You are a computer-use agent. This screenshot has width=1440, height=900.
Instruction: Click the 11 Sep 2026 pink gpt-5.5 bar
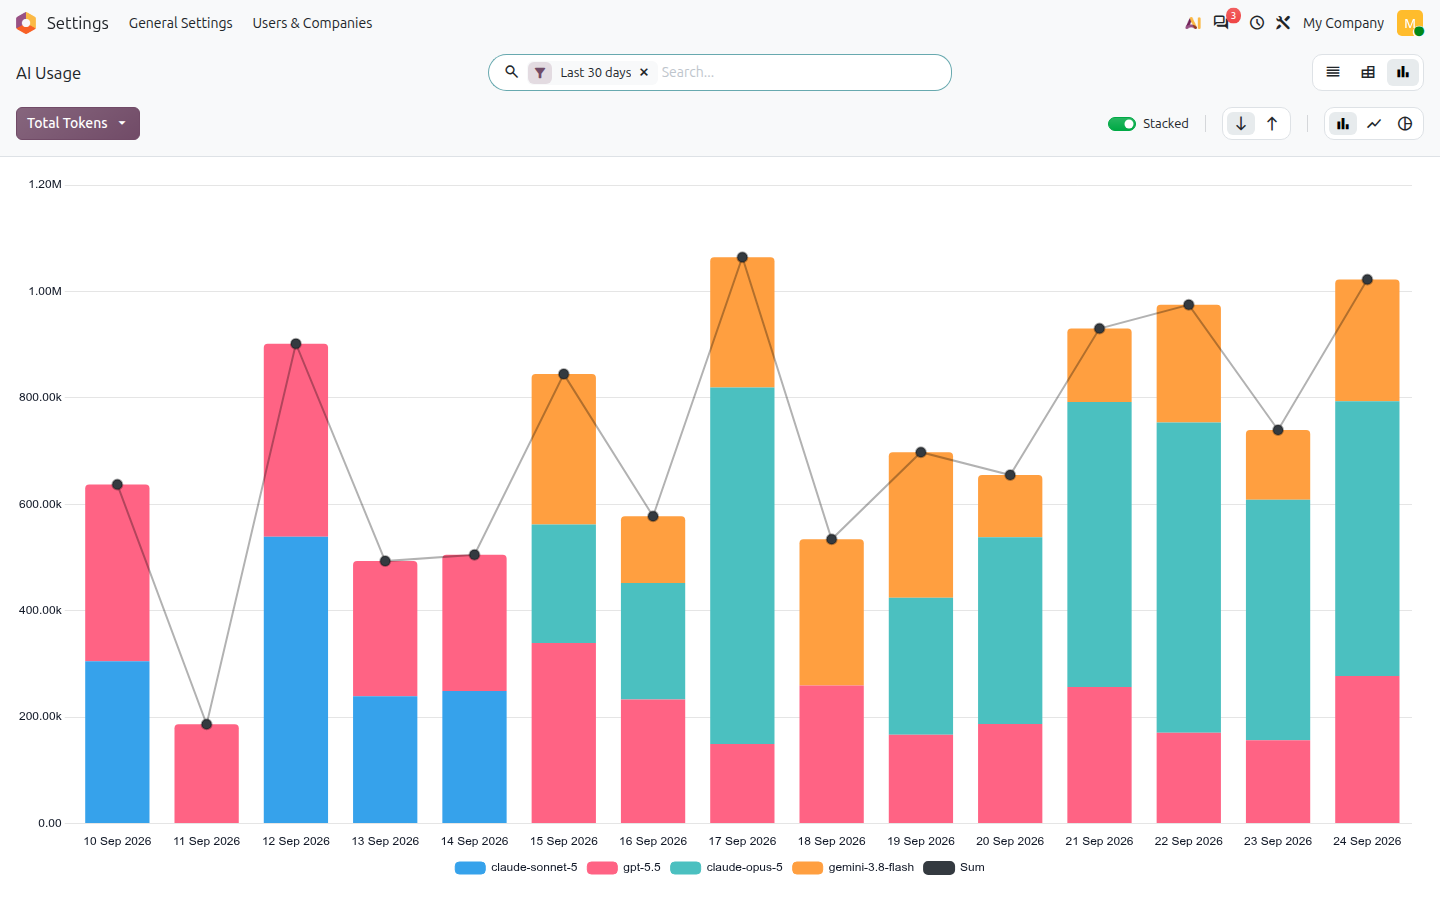[207, 774]
